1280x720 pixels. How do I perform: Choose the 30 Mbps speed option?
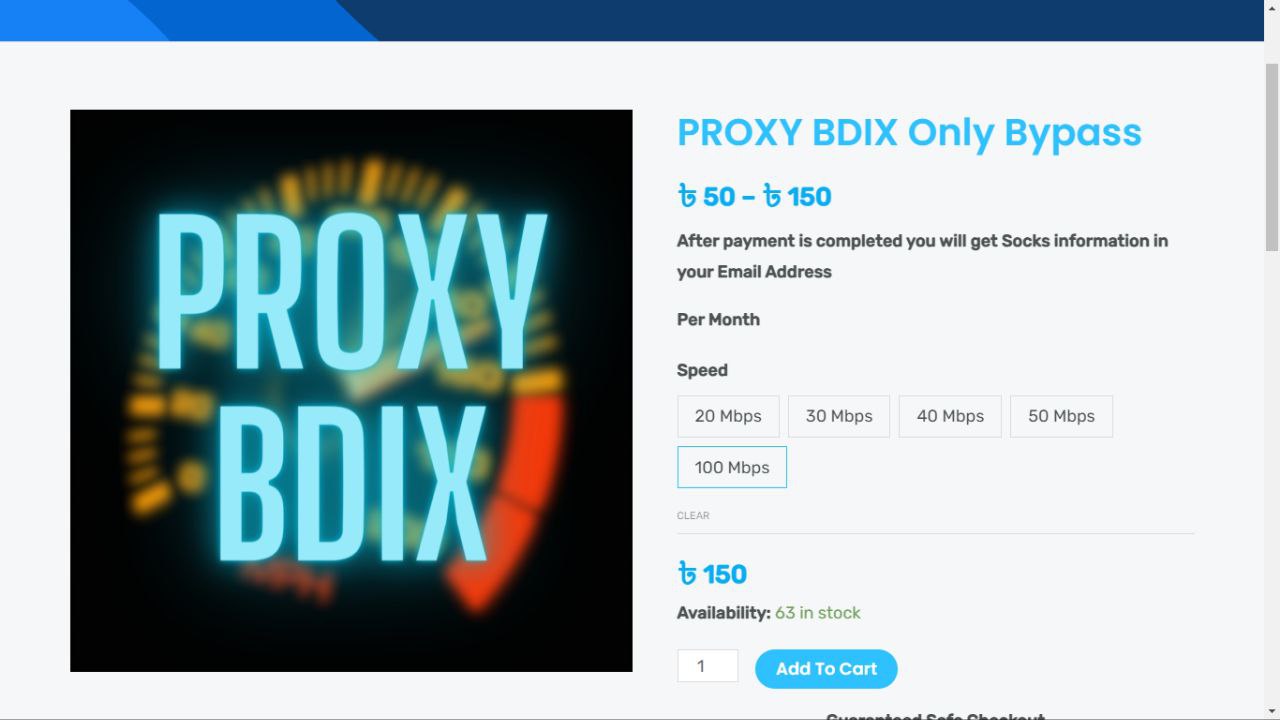click(839, 416)
